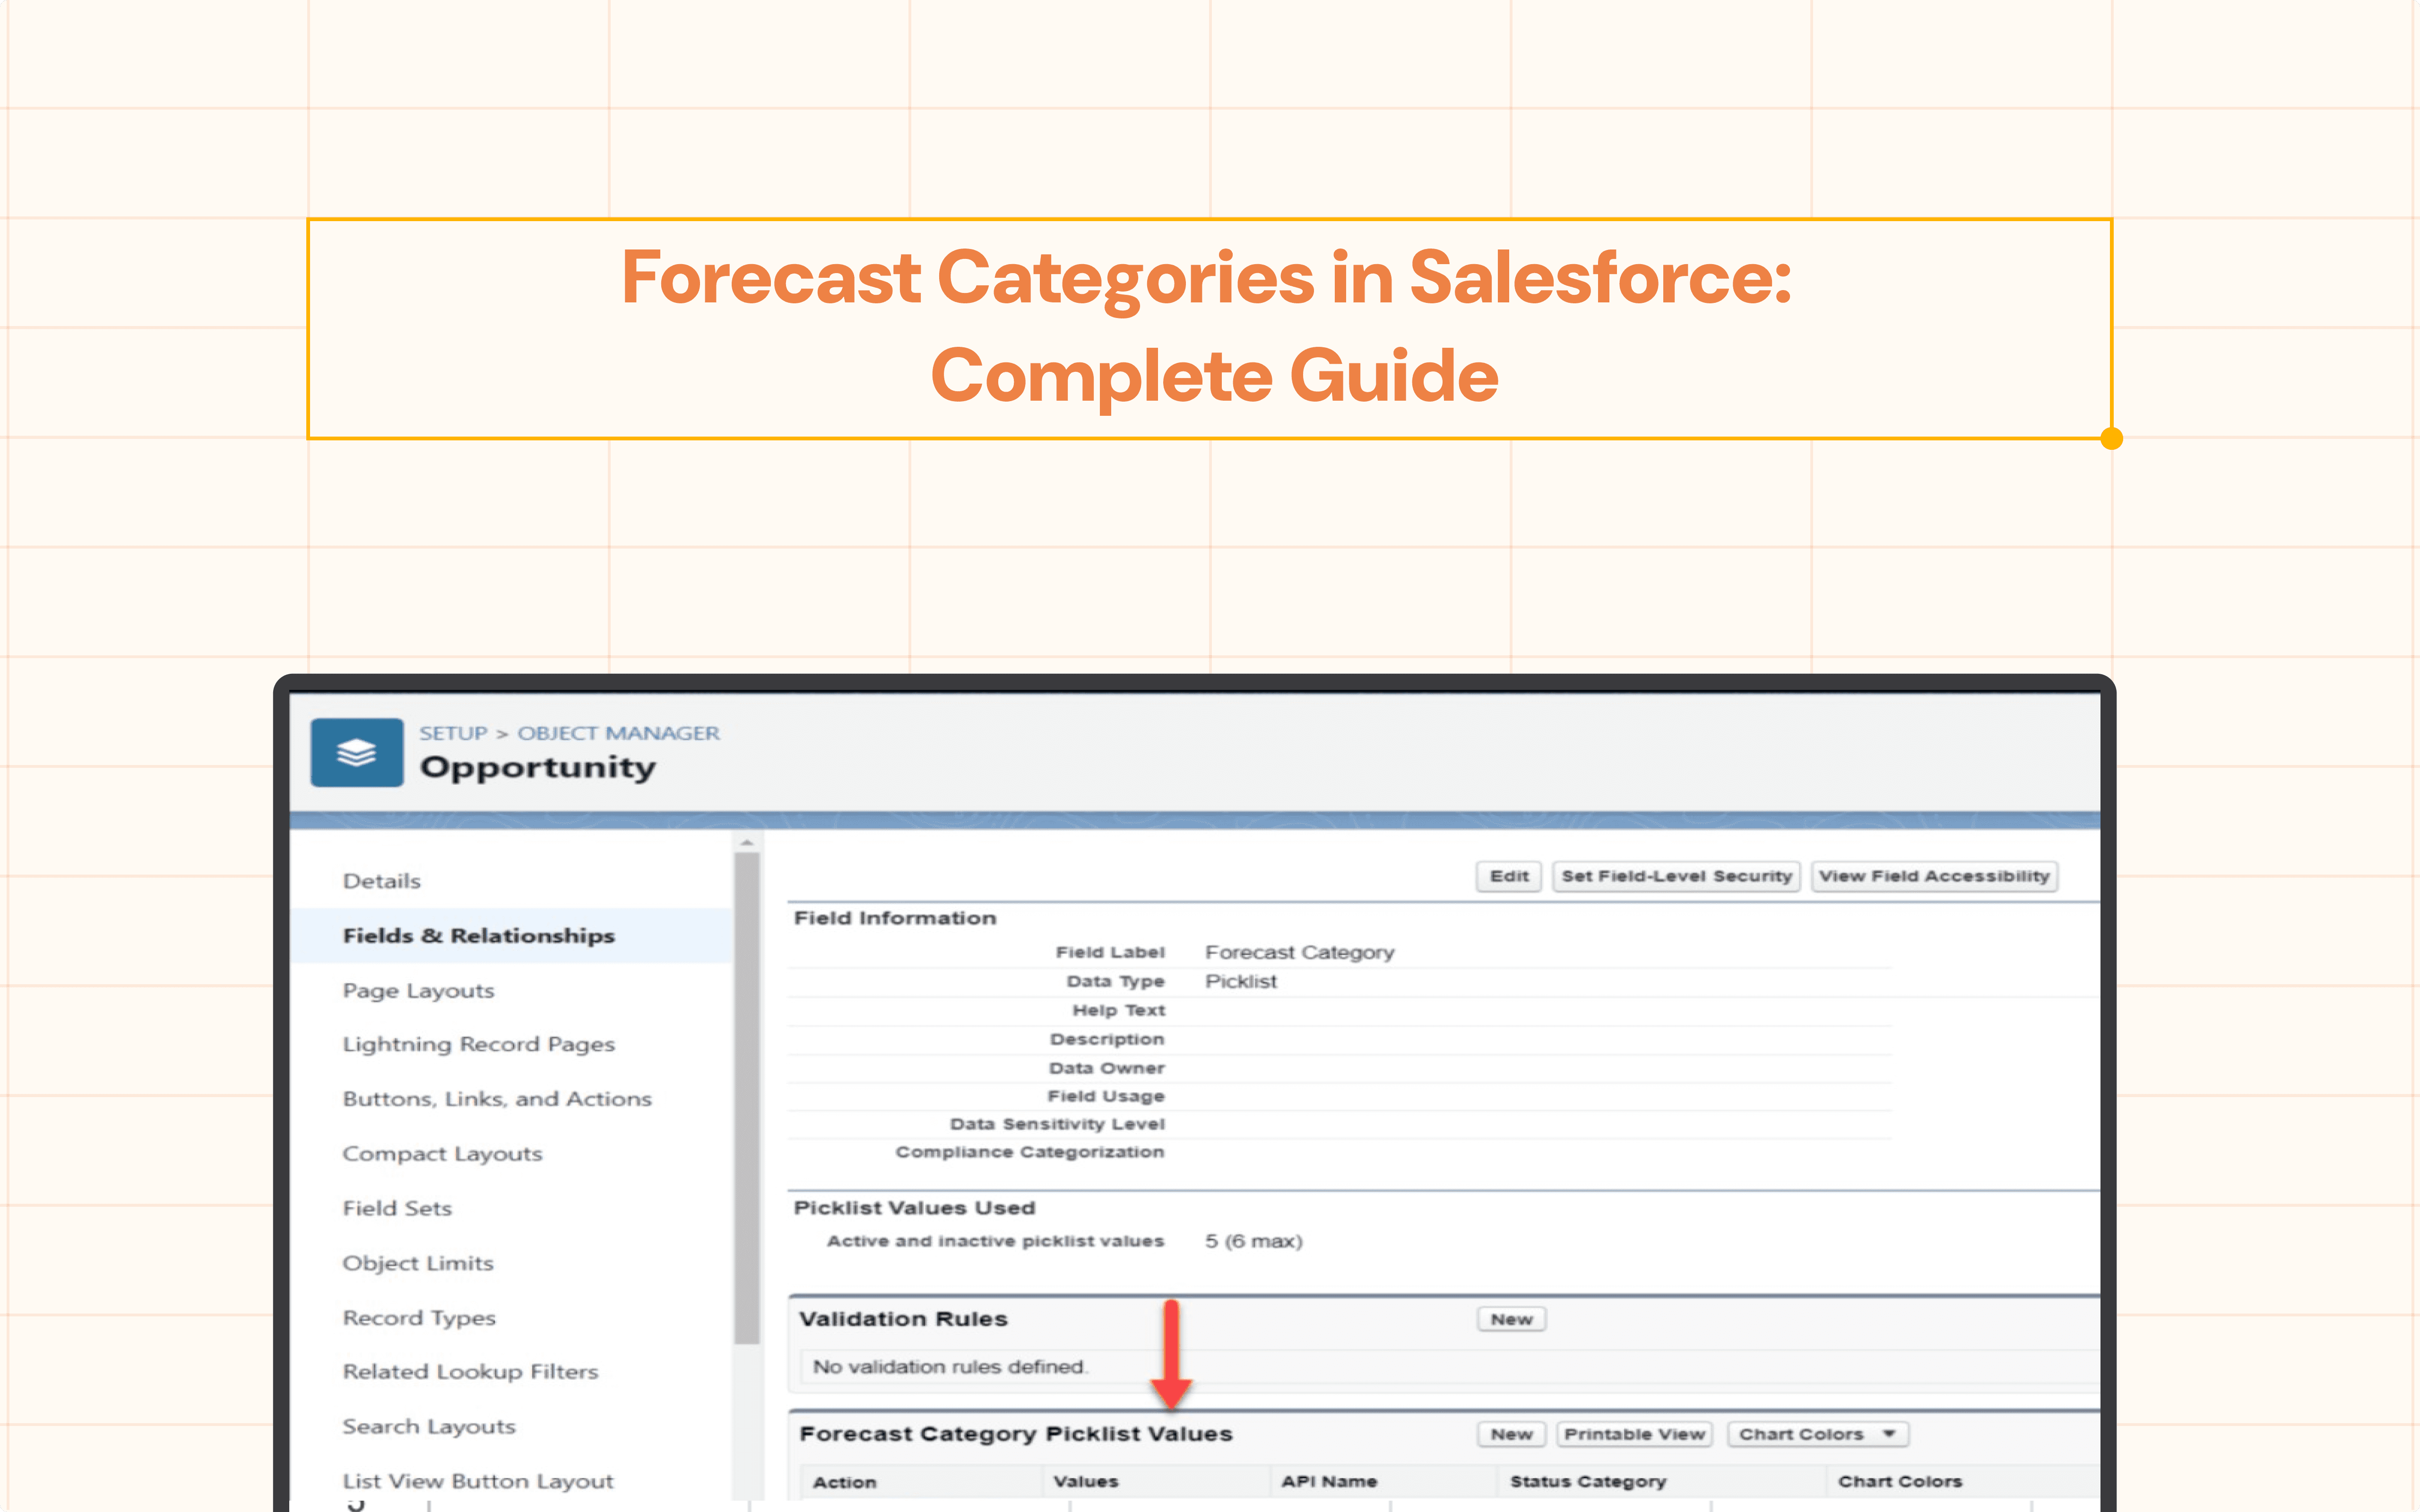2420x1512 pixels.
Task: Open Field Sets section
Action: pyautogui.click(x=398, y=1208)
